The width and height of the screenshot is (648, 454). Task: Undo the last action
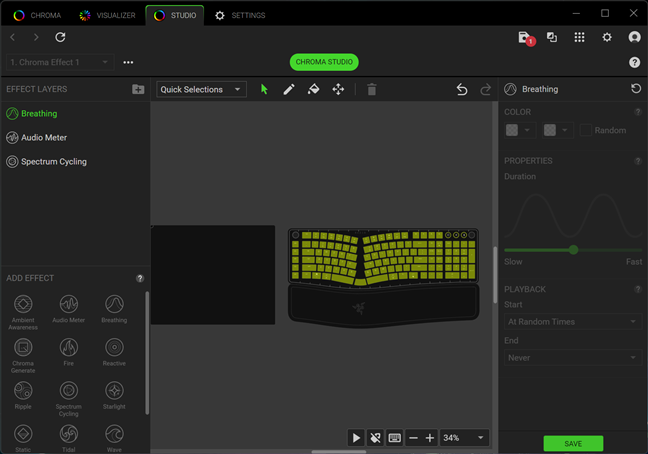click(462, 89)
